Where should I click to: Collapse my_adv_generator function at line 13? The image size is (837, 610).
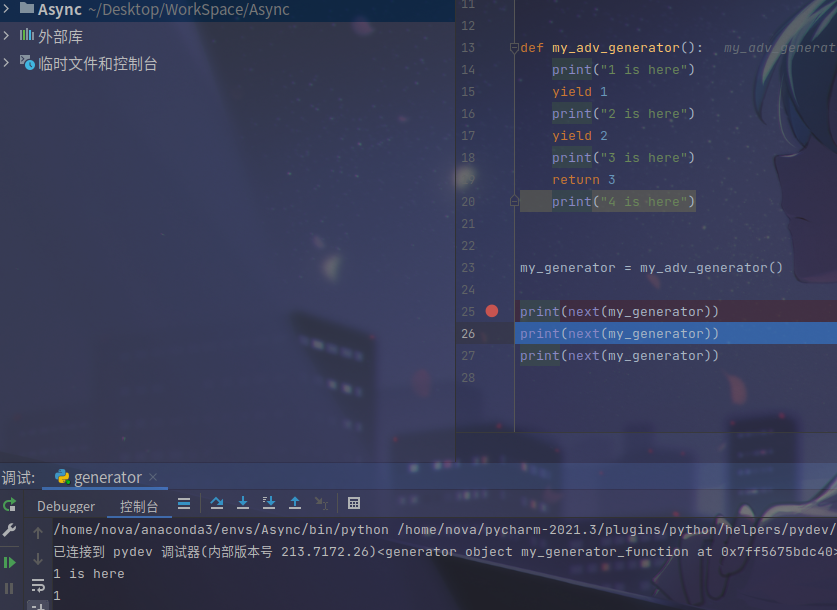coord(514,48)
